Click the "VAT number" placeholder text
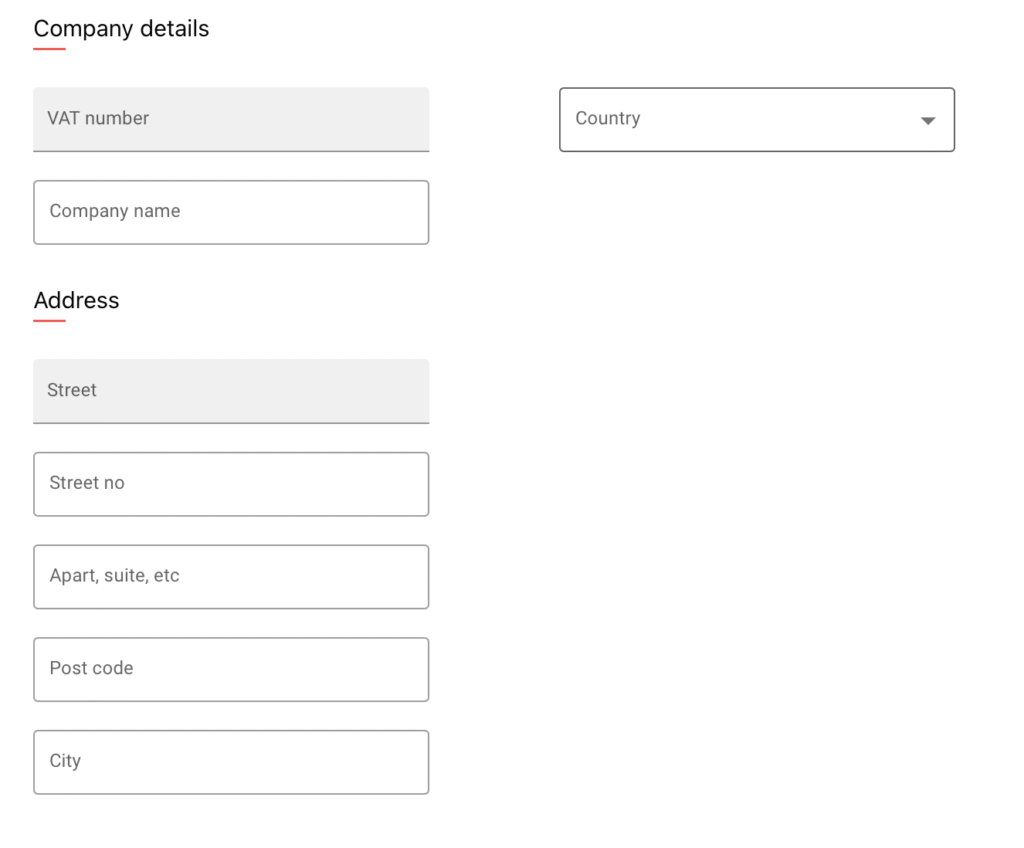1024x848 pixels. [98, 118]
